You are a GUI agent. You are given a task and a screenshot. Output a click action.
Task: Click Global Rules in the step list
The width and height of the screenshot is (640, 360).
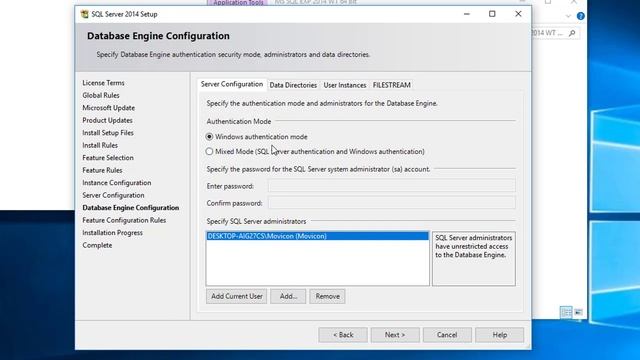pyautogui.click(x=101, y=95)
